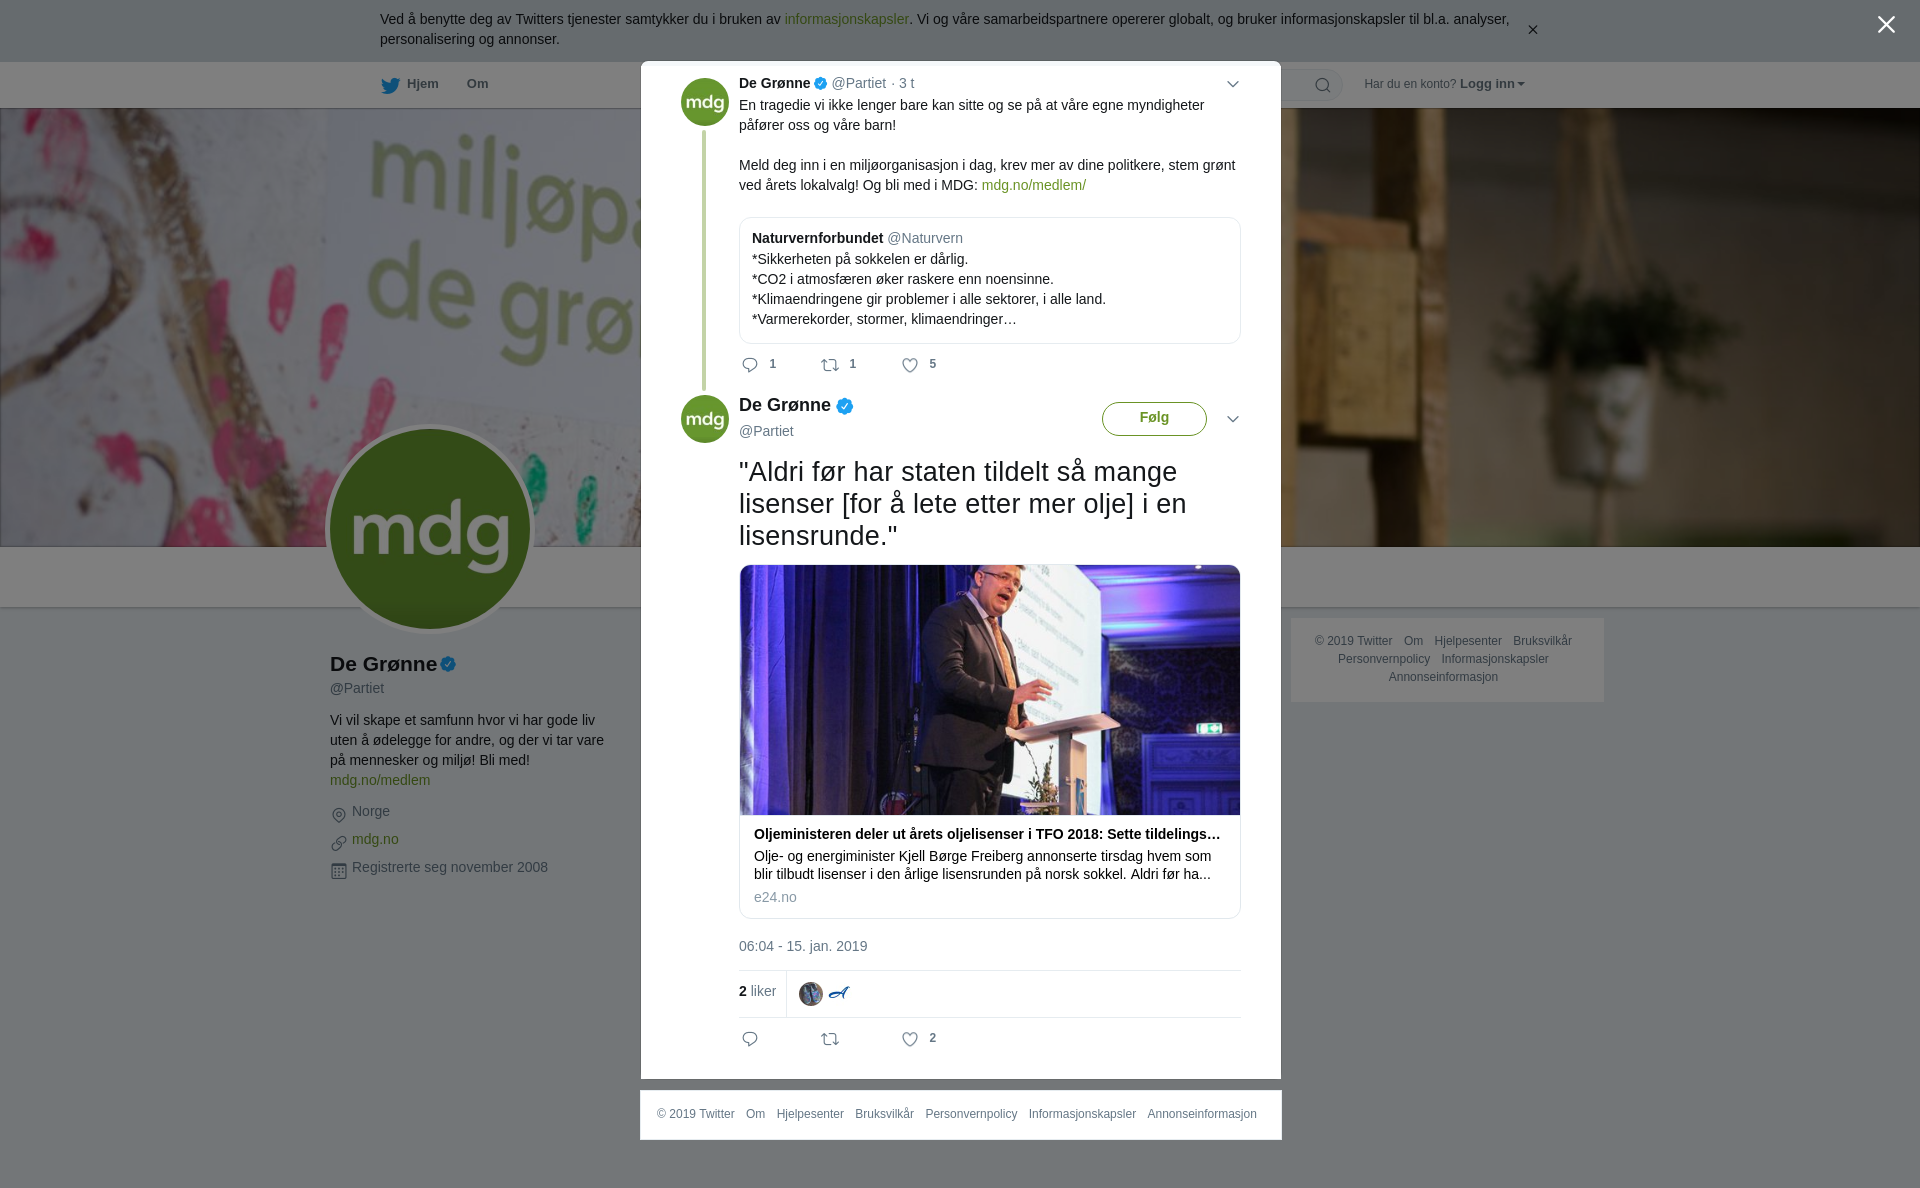The width and height of the screenshot is (1920, 1188).
Task: Expand the chevron menu next to Følg
Action: pyautogui.click(x=1233, y=419)
